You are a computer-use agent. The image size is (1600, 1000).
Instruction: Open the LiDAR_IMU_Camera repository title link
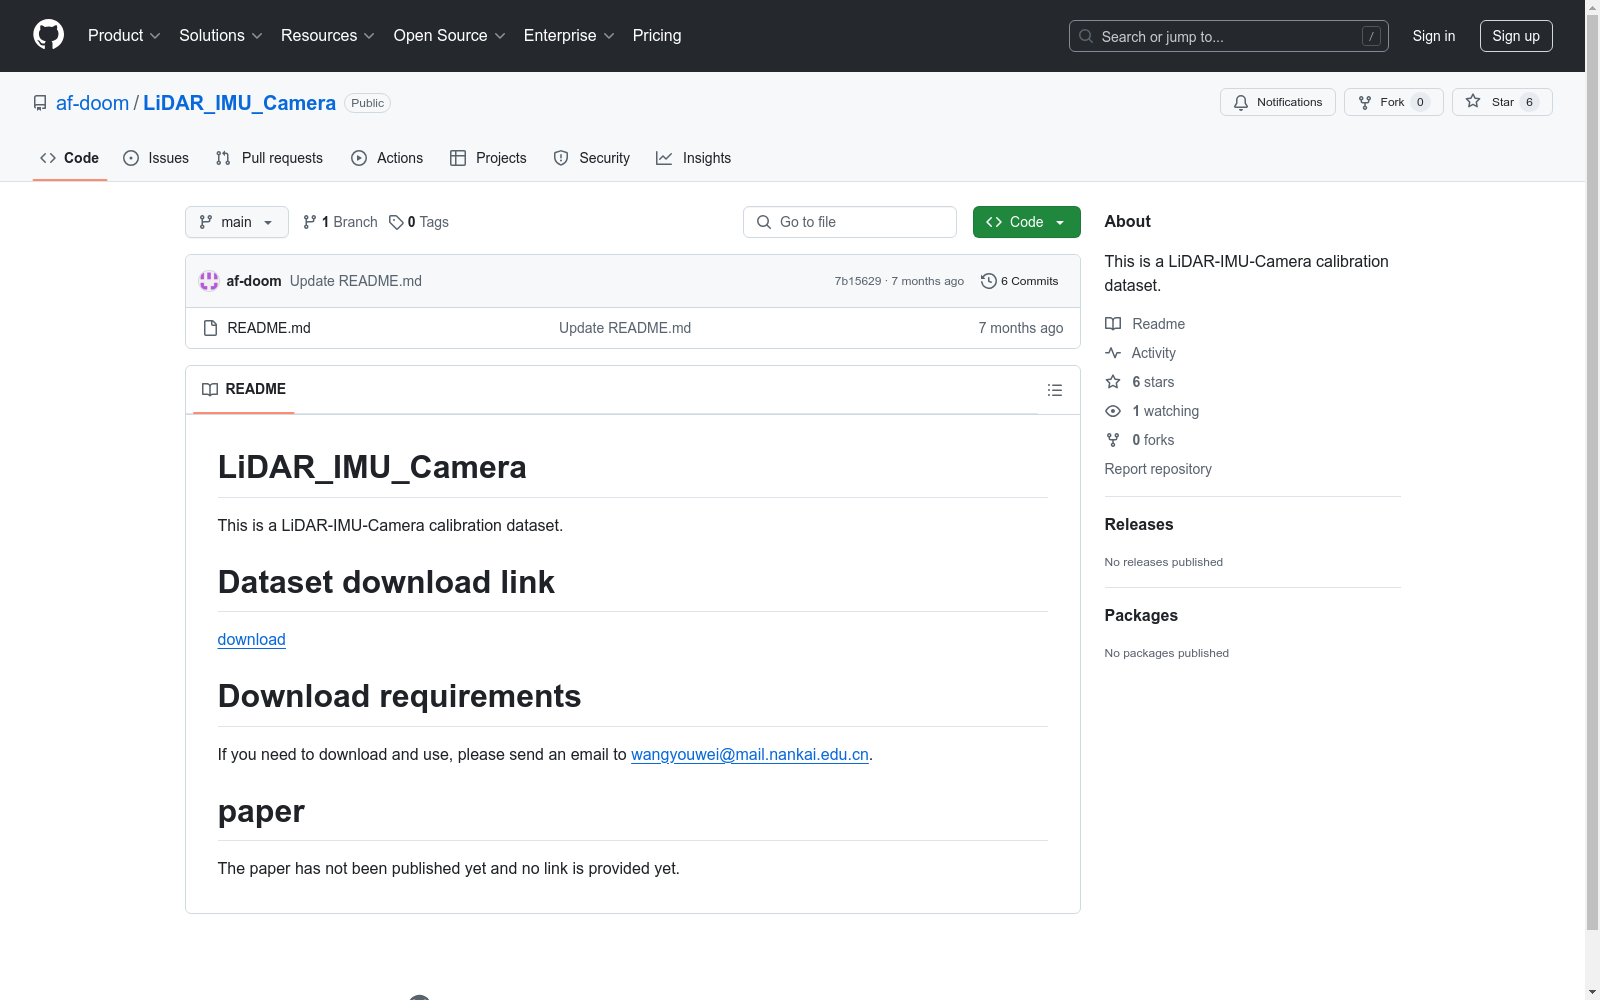[239, 103]
